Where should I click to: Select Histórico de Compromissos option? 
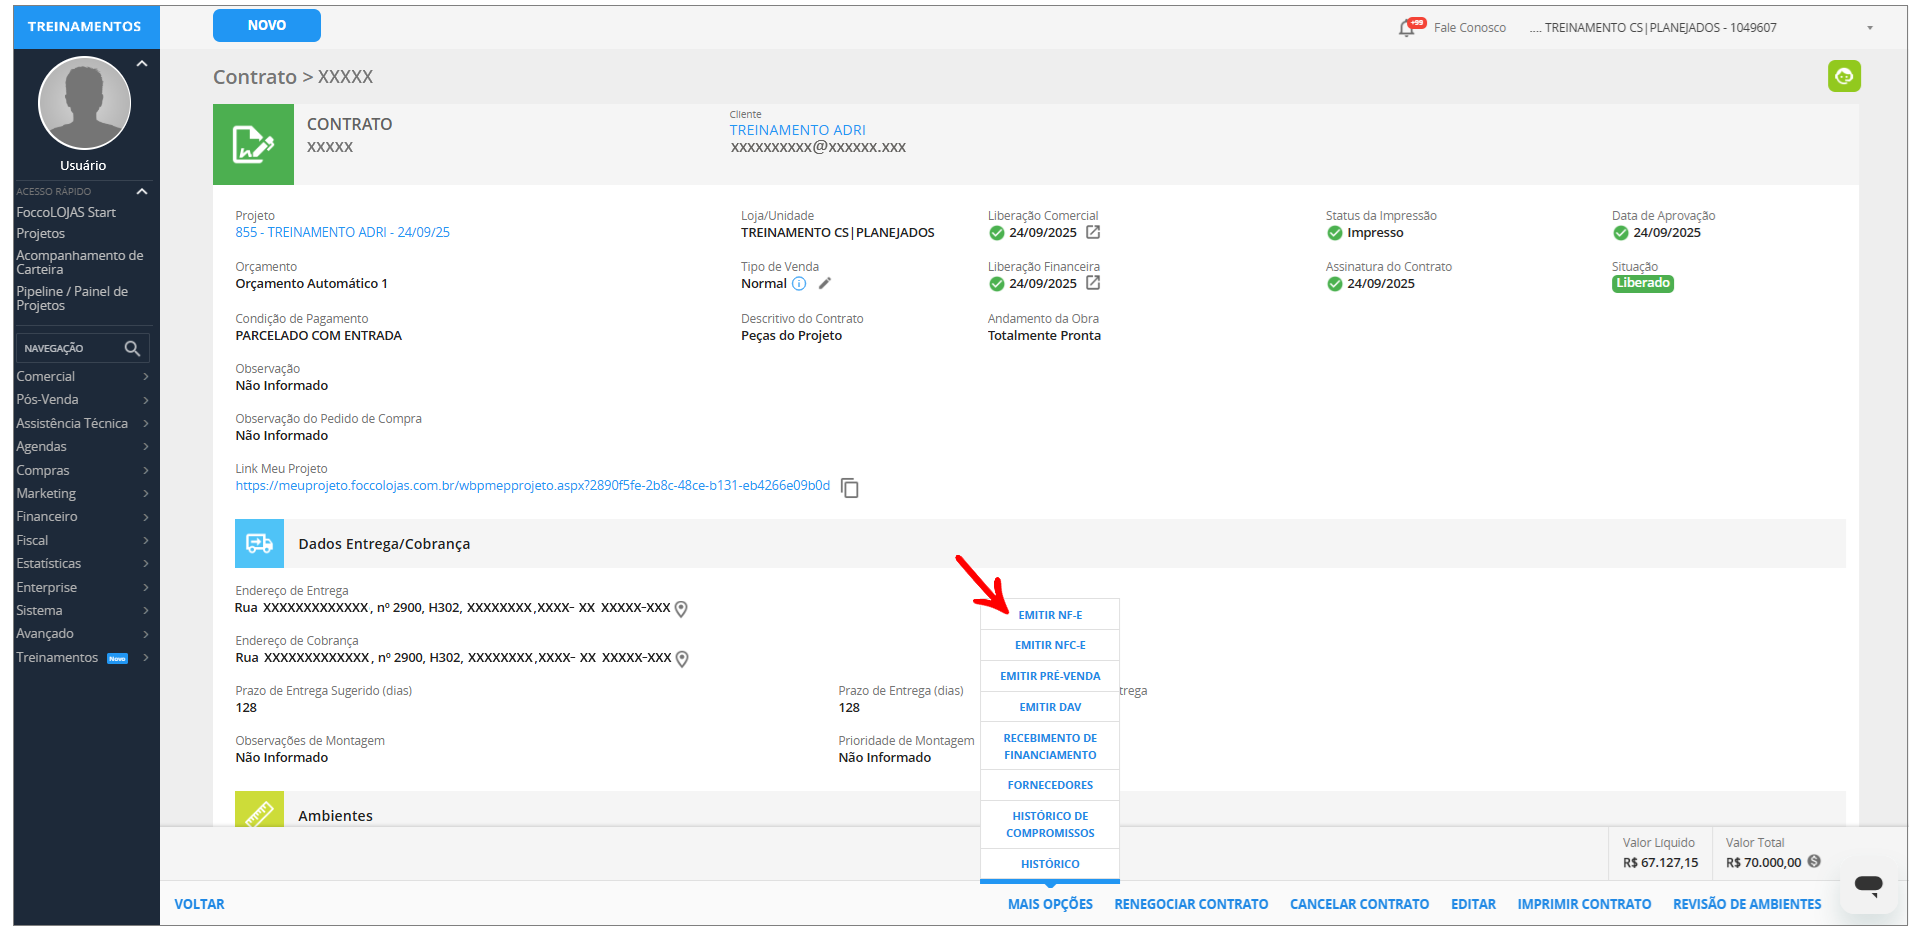[1050, 824]
